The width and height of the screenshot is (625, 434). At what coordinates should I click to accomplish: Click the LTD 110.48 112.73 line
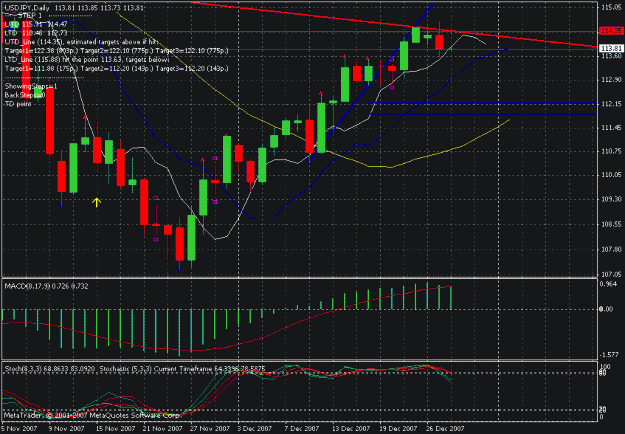pos(36,33)
